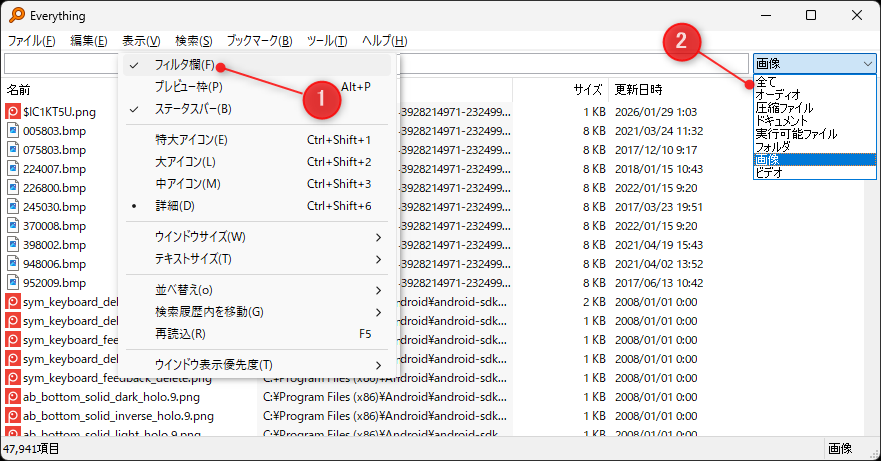Click the 952009.bmp file icon
This screenshot has width=881, height=461.
click(13, 283)
